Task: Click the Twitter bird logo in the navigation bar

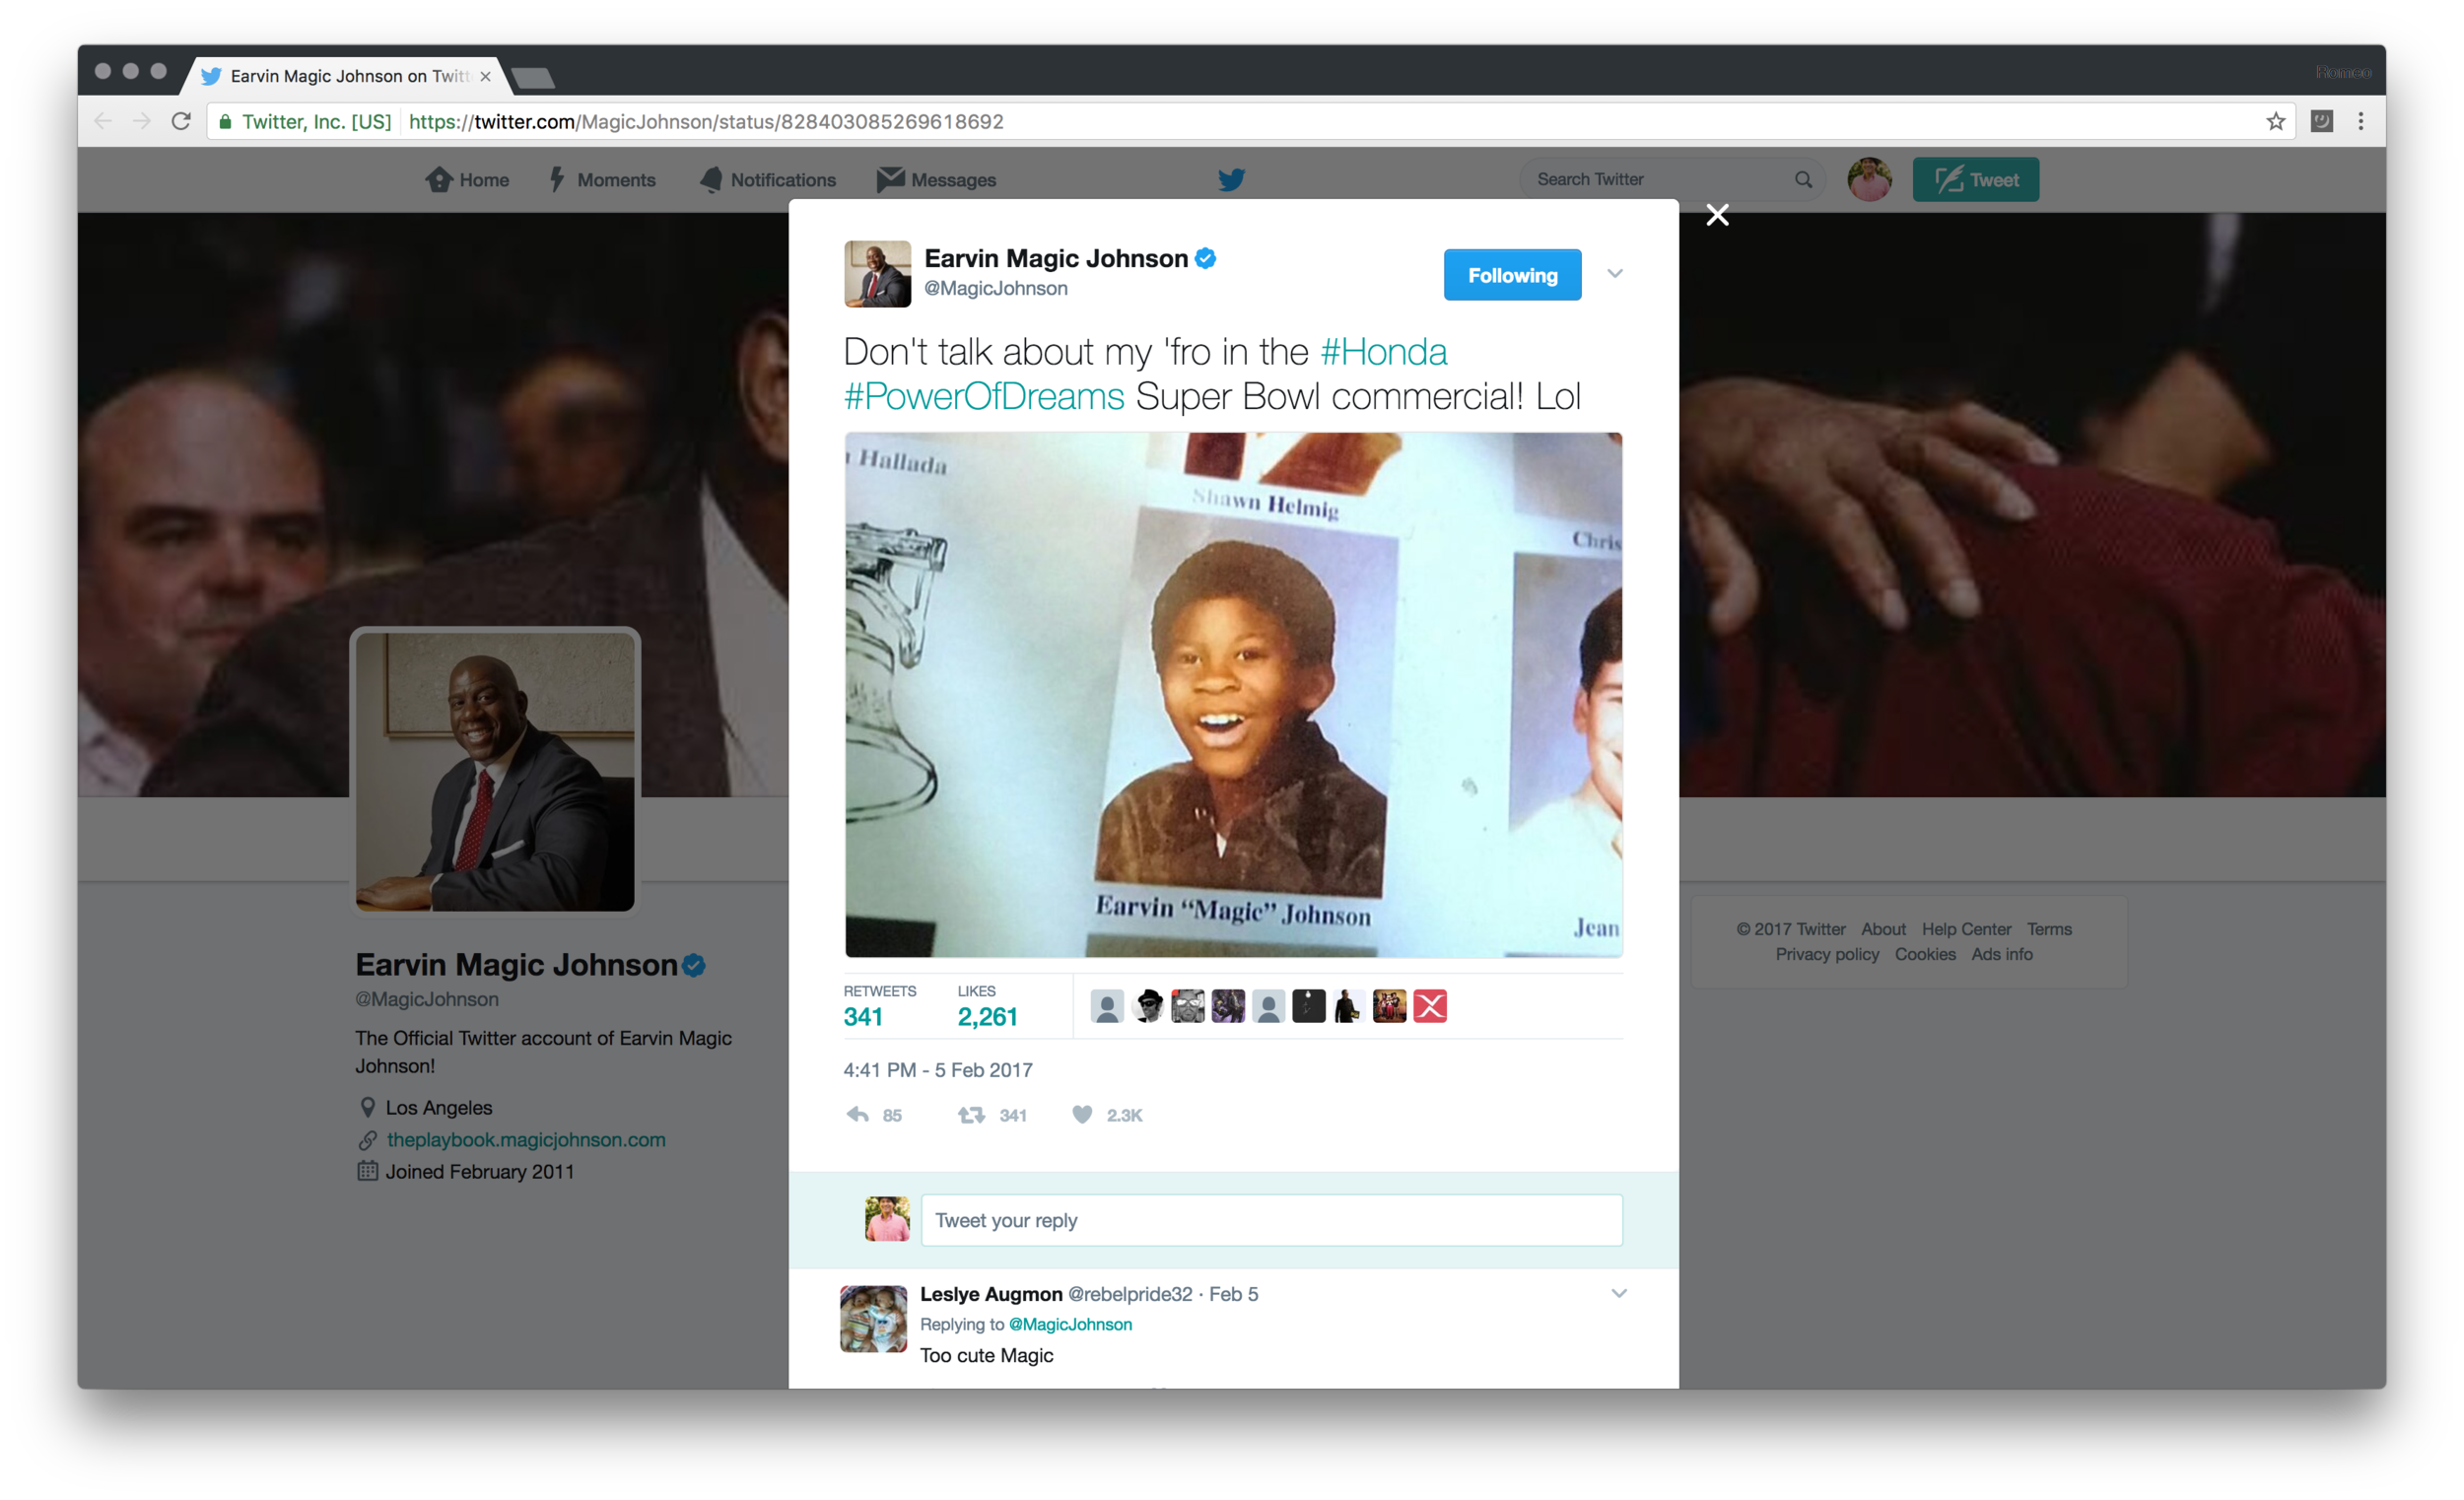Action: click(1231, 179)
